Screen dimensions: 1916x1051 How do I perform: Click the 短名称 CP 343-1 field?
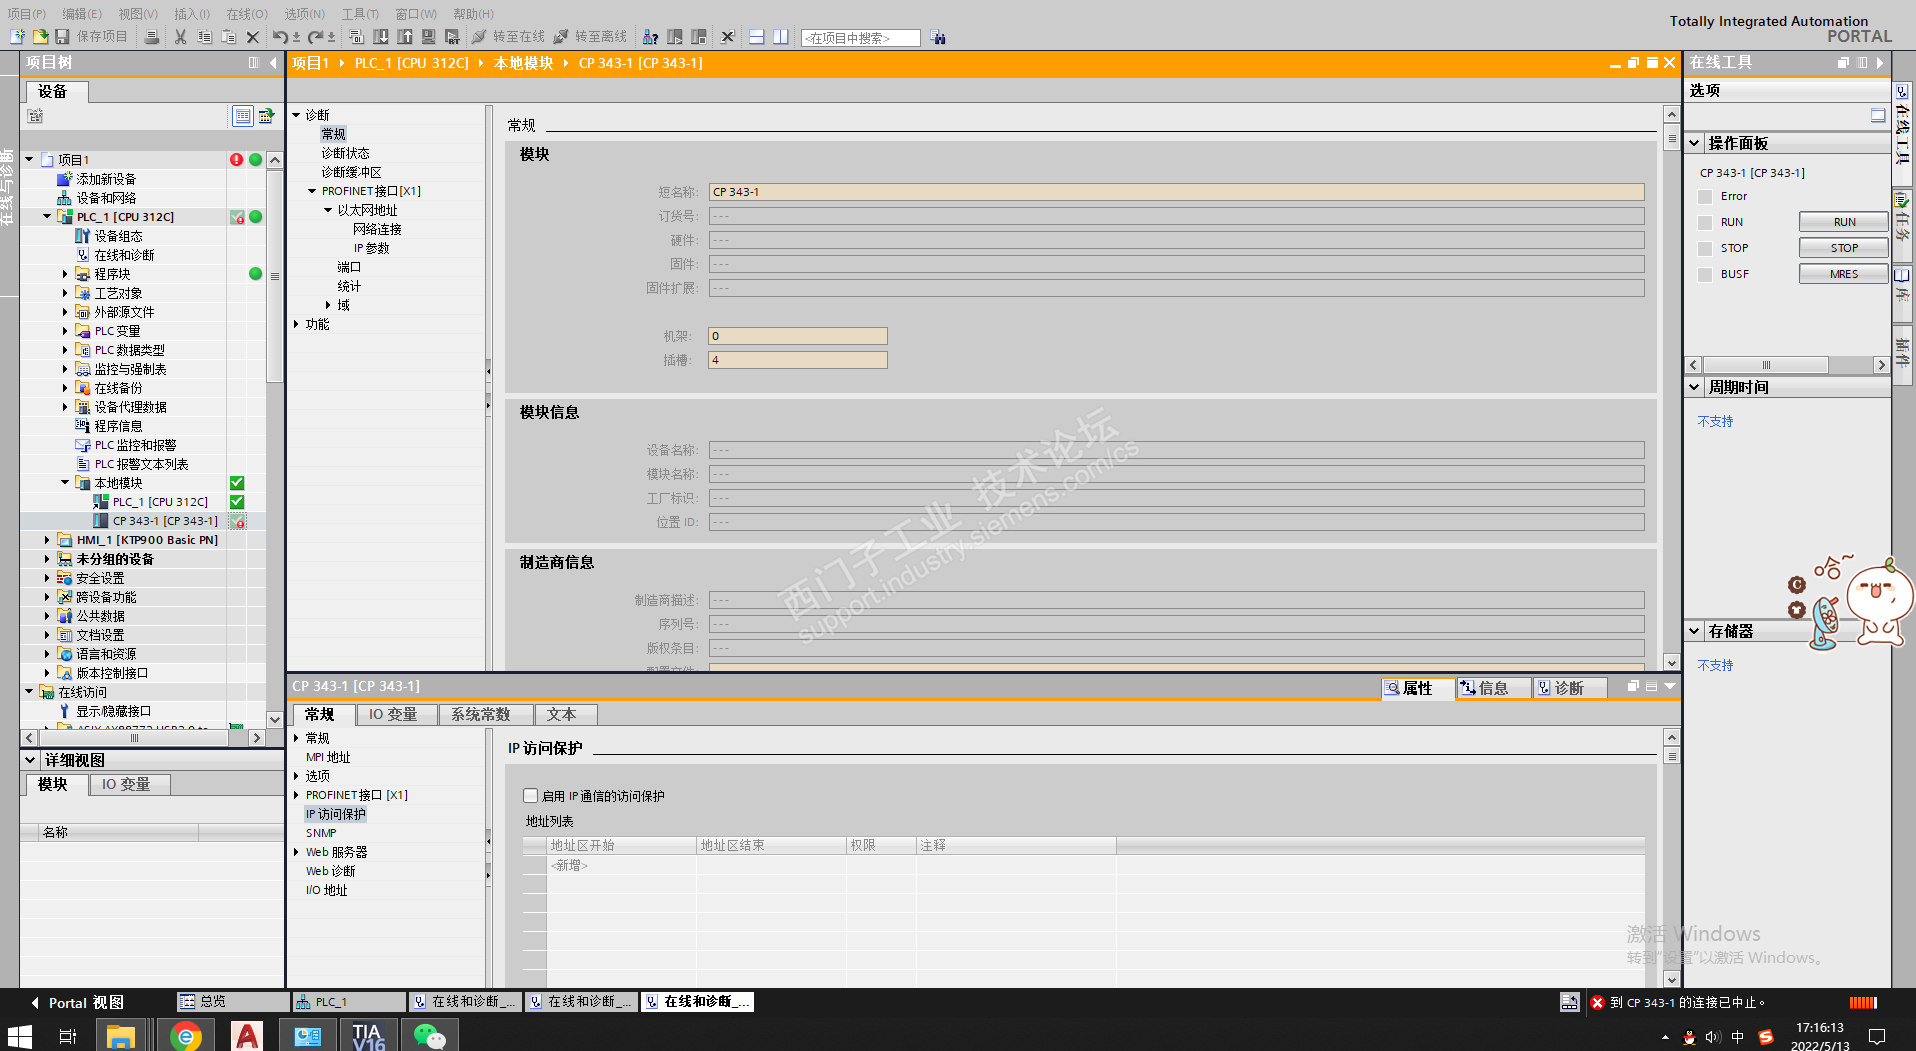click(x=1177, y=192)
